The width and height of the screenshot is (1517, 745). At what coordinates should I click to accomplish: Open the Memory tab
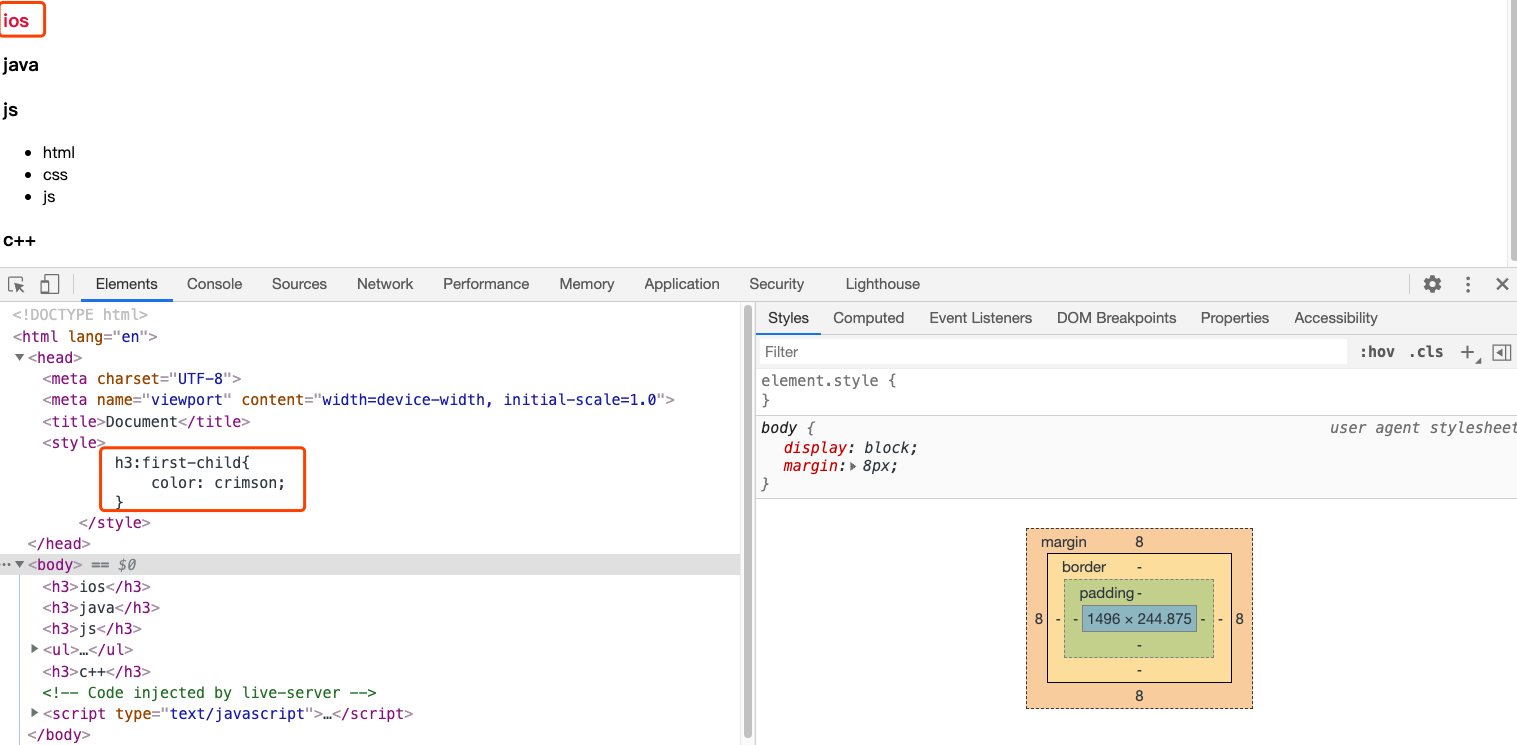pos(587,284)
